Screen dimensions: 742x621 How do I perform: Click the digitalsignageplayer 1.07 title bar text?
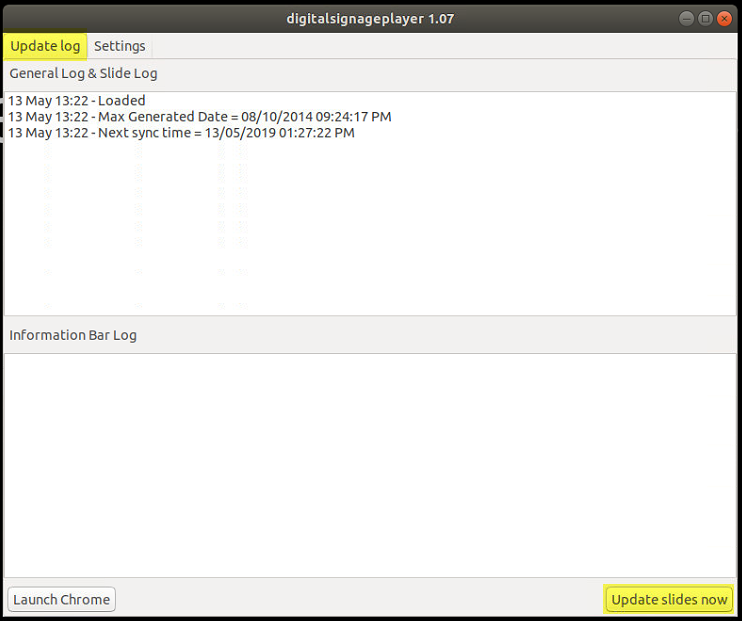(370, 19)
